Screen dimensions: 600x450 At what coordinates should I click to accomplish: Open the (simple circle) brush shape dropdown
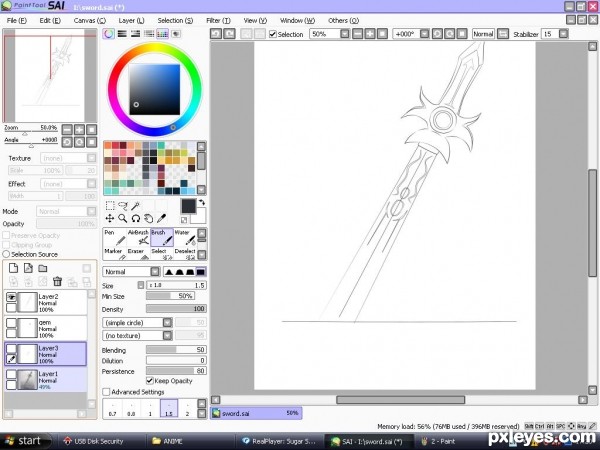click(167, 323)
